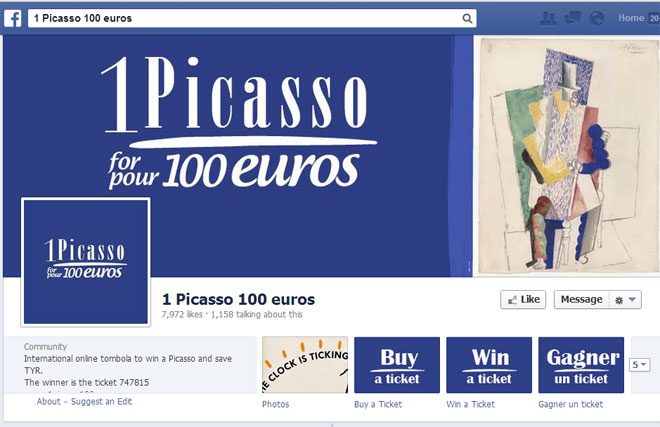The image size is (660, 427).
Task: Open the friend requests icon
Action: point(548,18)
